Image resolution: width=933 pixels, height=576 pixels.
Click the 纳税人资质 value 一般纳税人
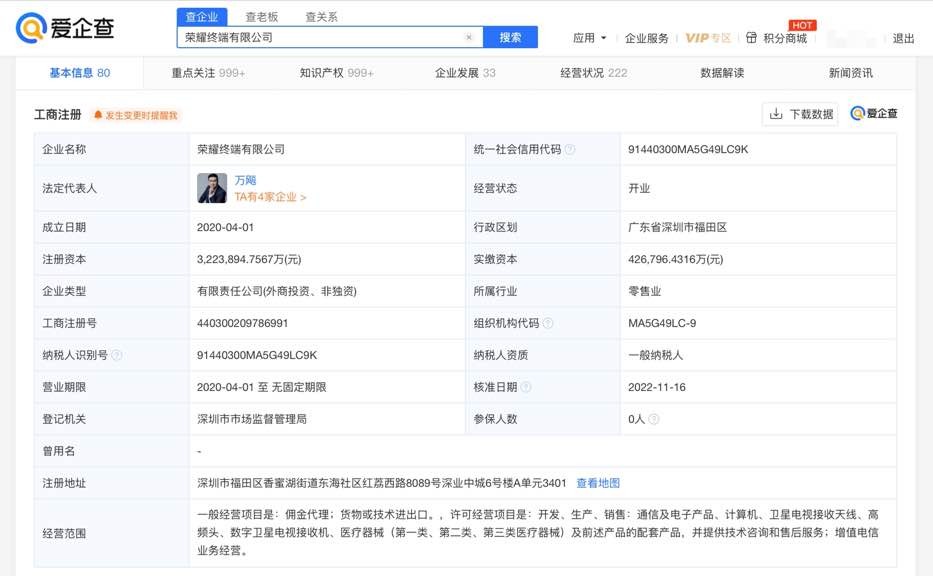coord(656,355)
